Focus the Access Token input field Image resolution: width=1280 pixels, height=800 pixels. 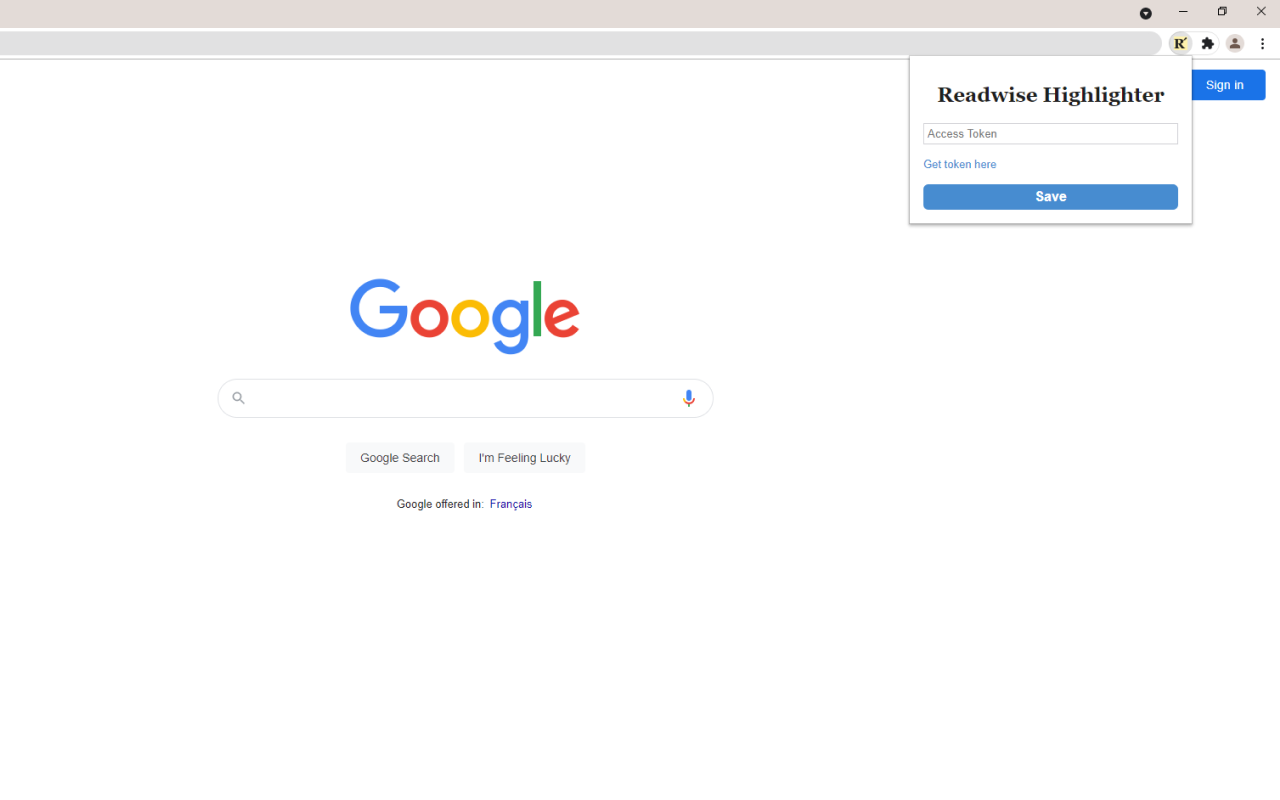pyautogui.click(x=1050, y=134)
